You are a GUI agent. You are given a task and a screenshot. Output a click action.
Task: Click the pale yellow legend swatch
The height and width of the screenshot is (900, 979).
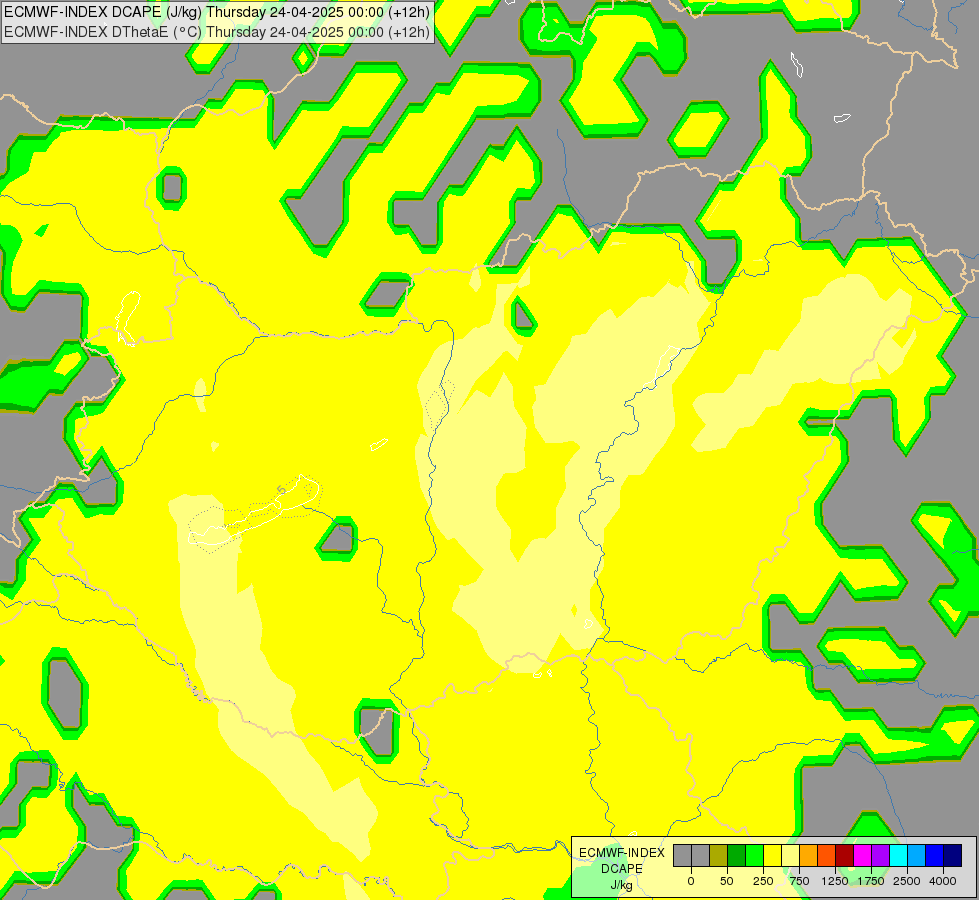(x=790, y=855)
